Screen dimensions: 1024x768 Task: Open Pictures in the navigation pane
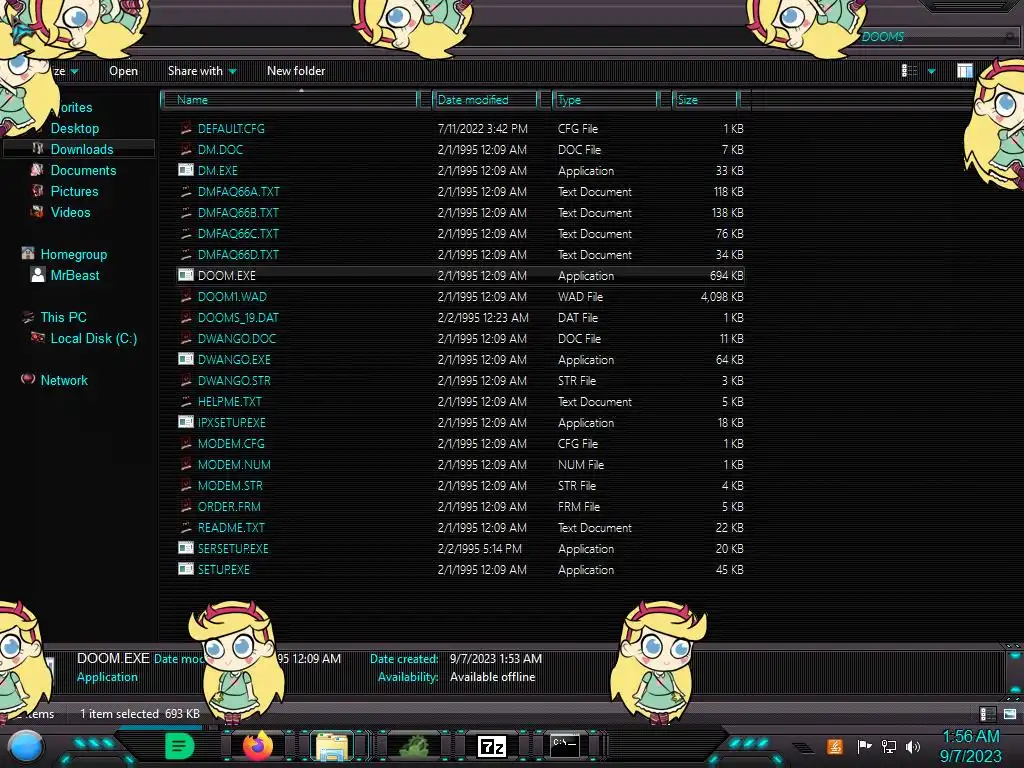74,191
